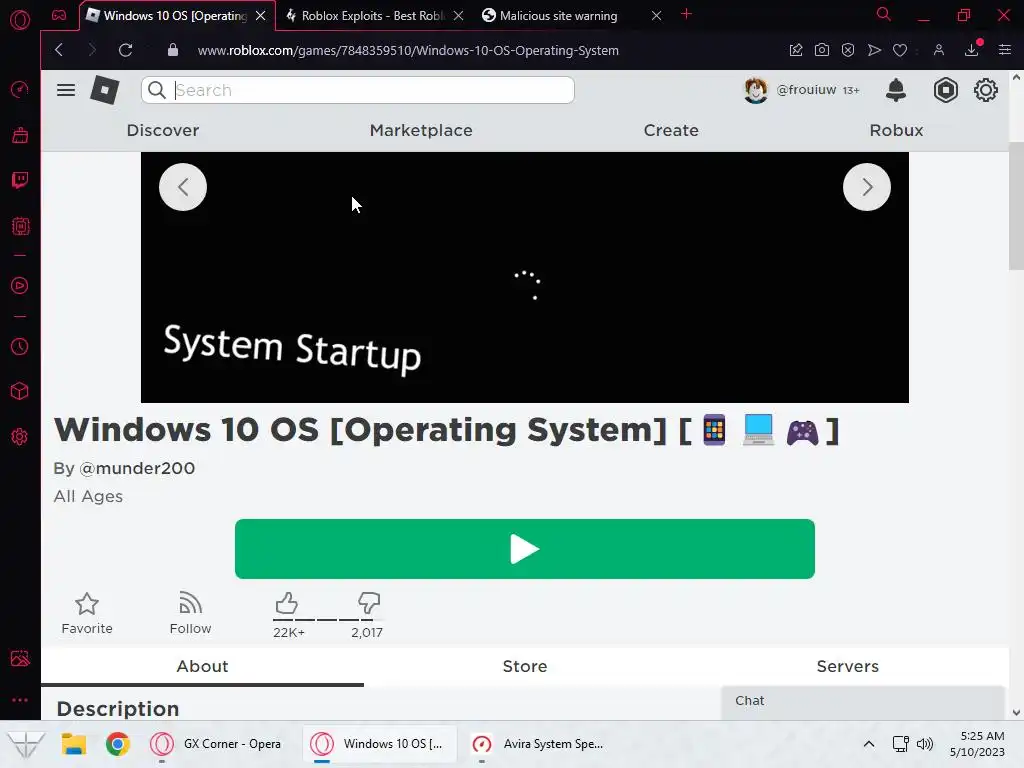Open the @frouiuw username link

click(x=806, y=89)
